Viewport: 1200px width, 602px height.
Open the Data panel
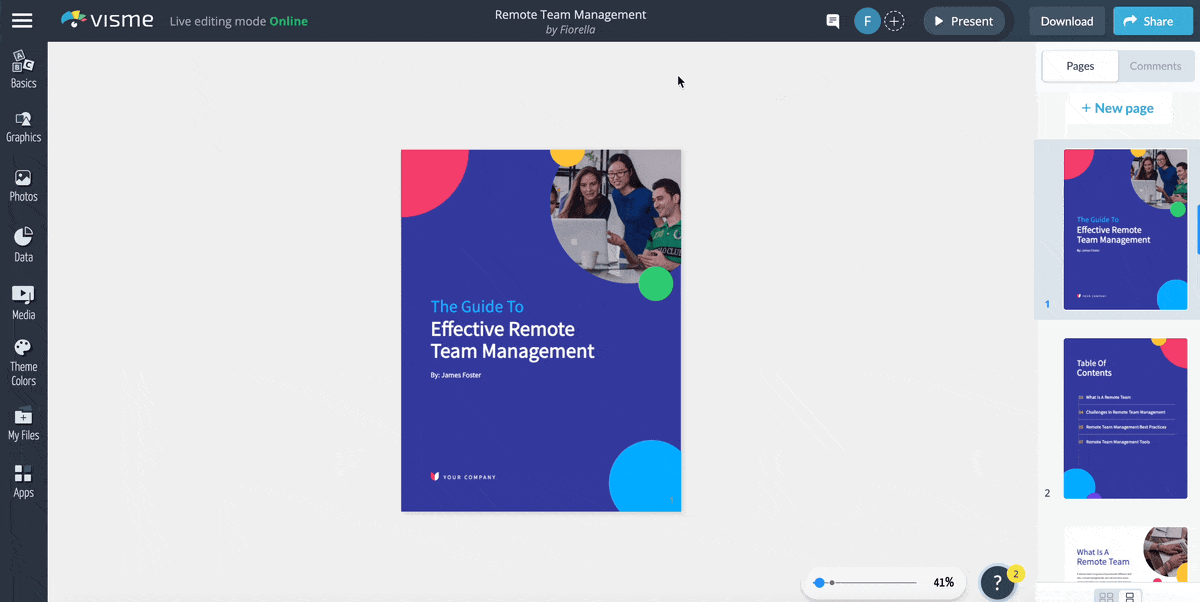23,245
